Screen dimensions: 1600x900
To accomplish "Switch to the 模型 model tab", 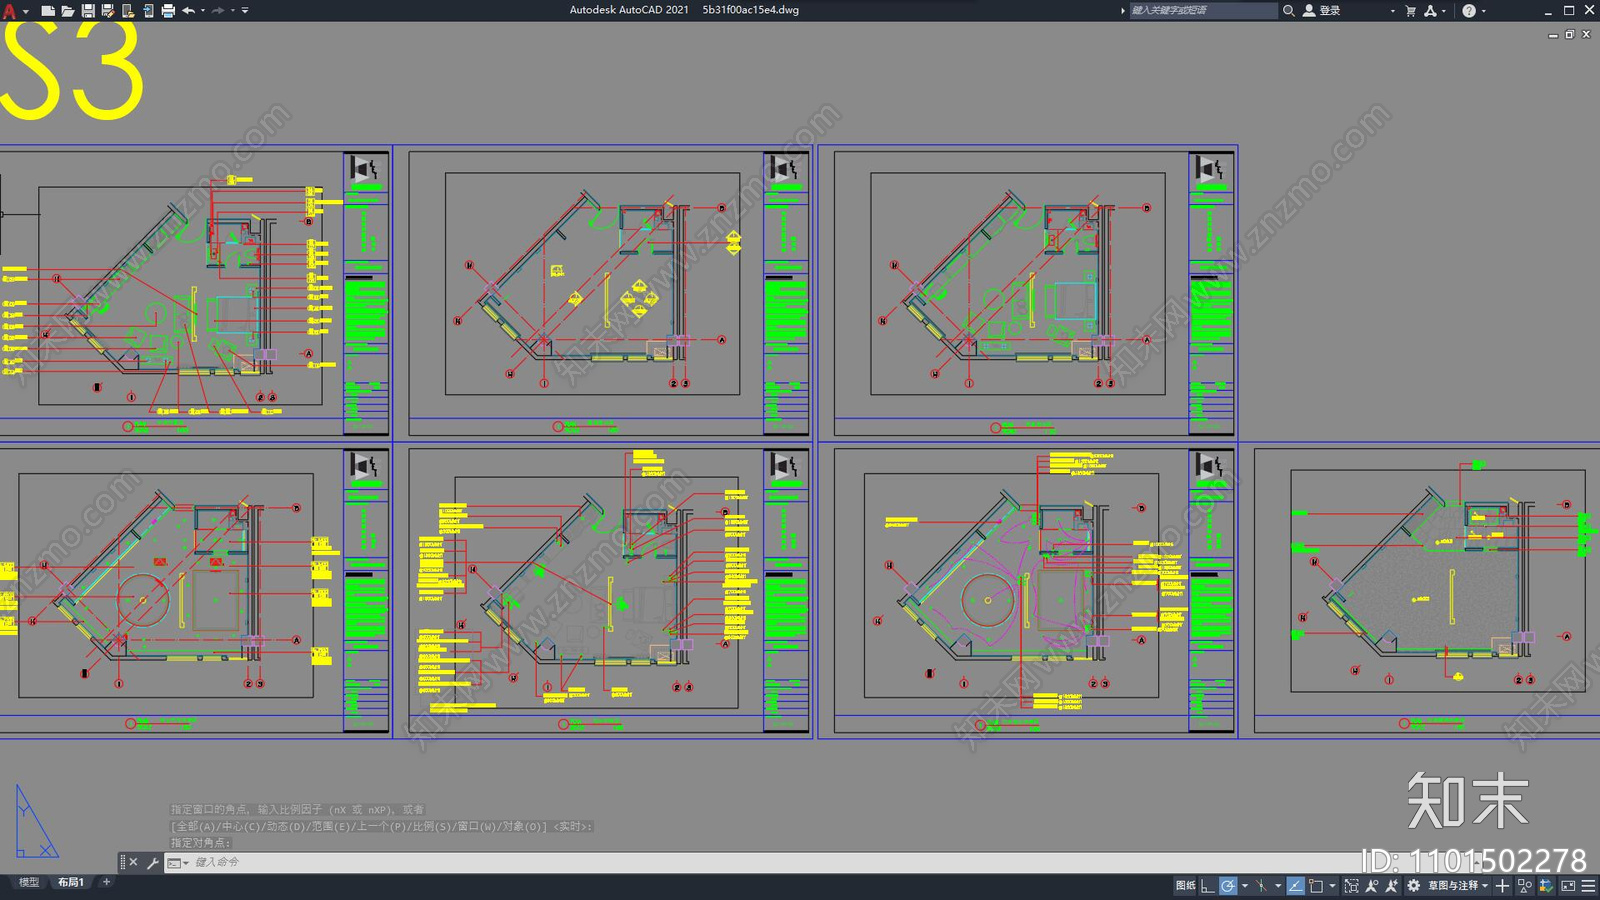I will click(29, 882).
